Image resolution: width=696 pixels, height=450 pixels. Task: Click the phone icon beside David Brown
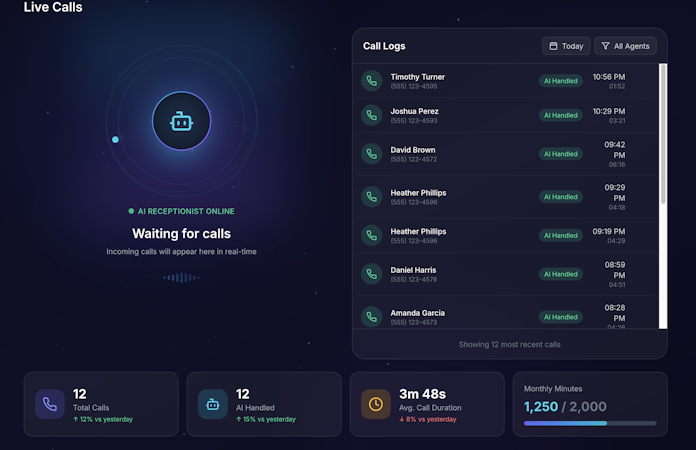(x=372, y=154)
